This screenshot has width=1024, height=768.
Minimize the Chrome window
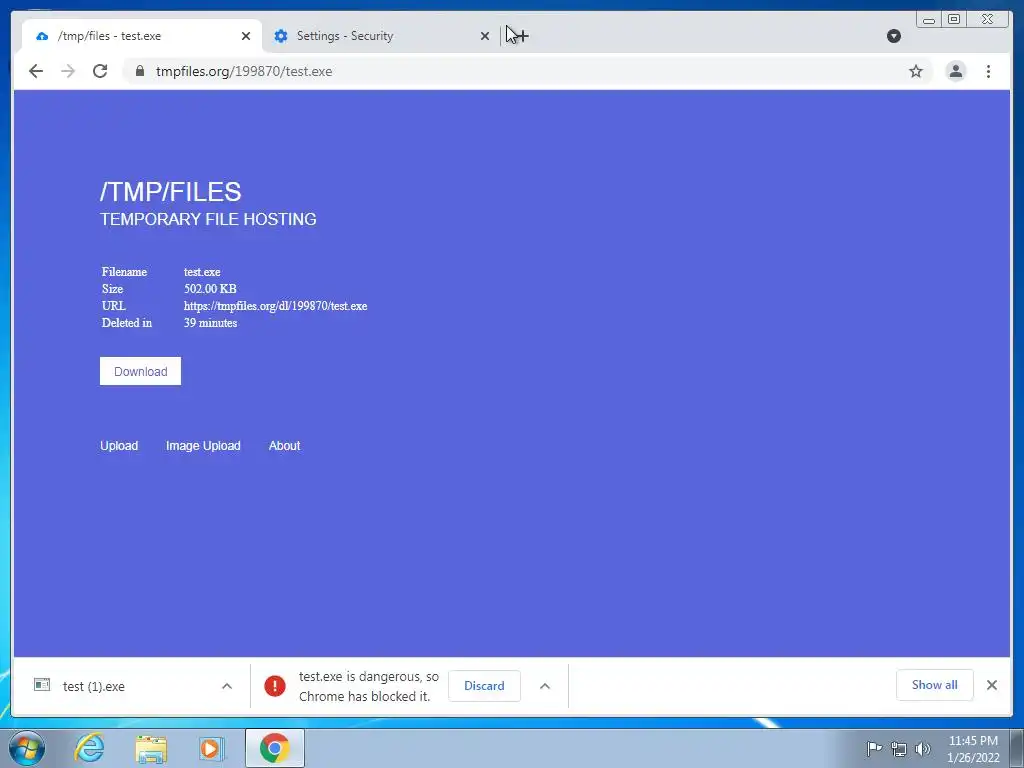pos(928,20)
